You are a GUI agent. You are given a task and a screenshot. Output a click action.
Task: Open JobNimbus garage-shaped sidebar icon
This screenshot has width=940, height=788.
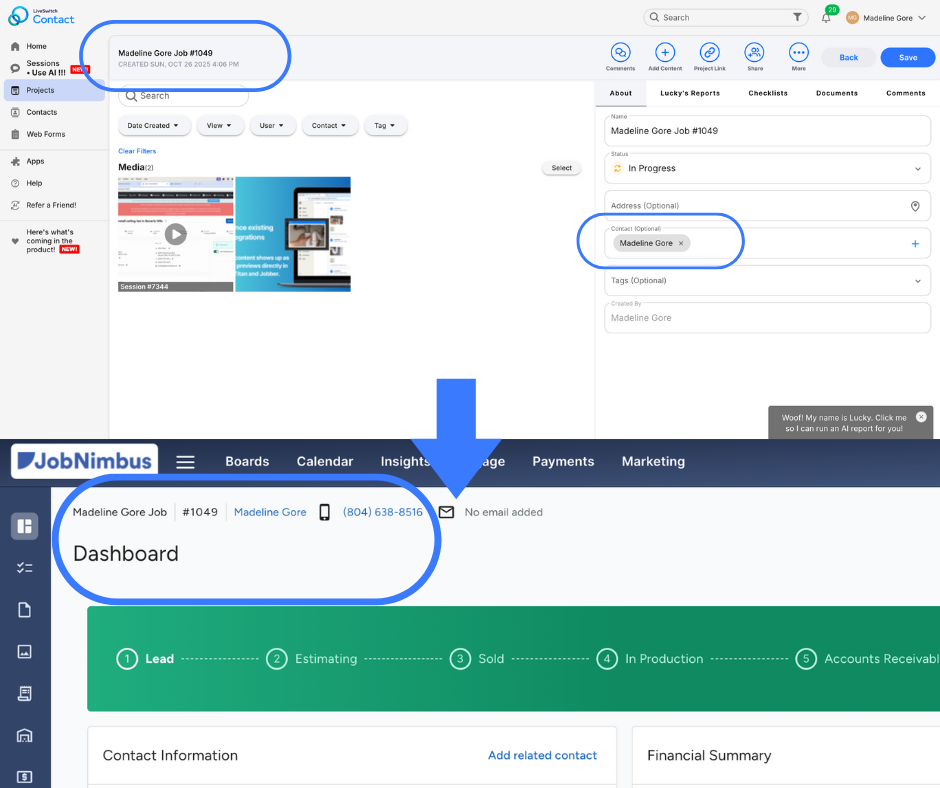point(25,735)
